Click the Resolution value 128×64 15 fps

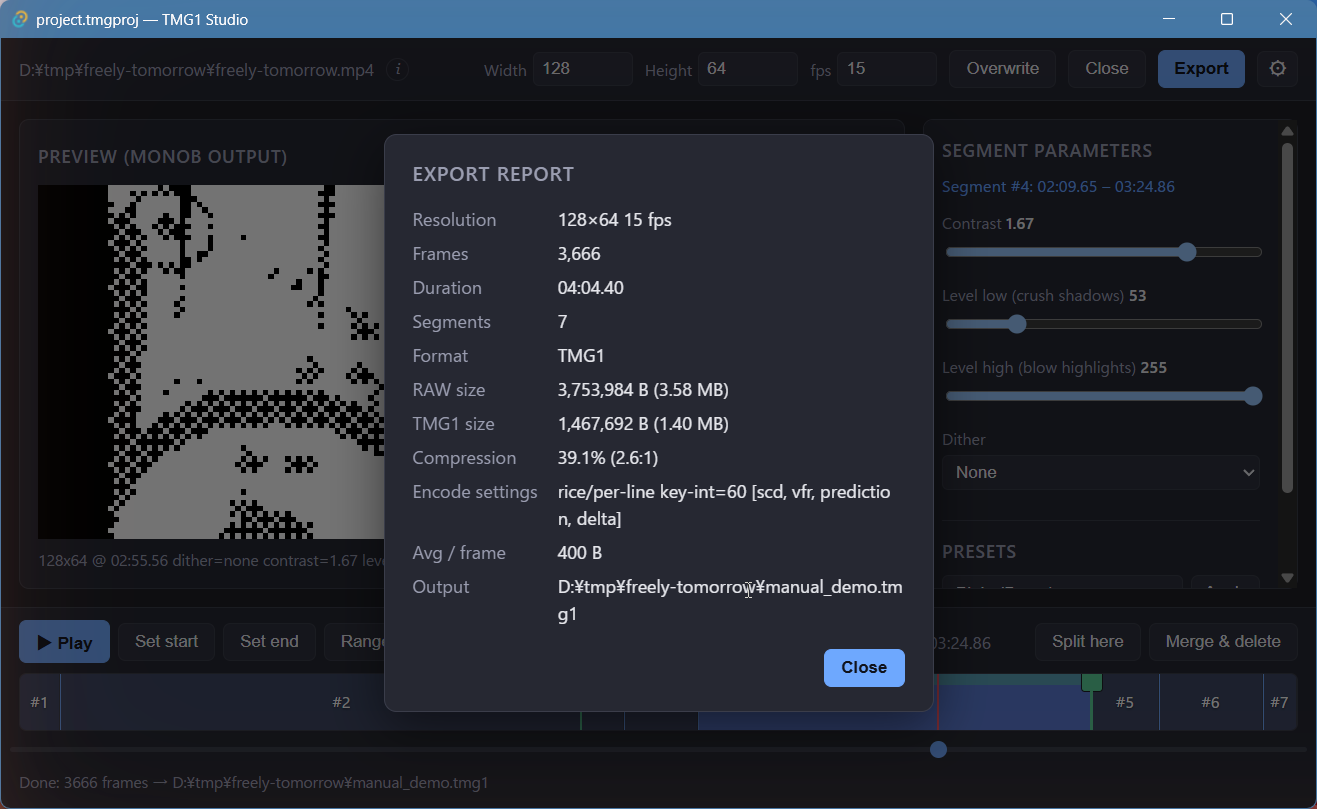[x=615, y=220]
